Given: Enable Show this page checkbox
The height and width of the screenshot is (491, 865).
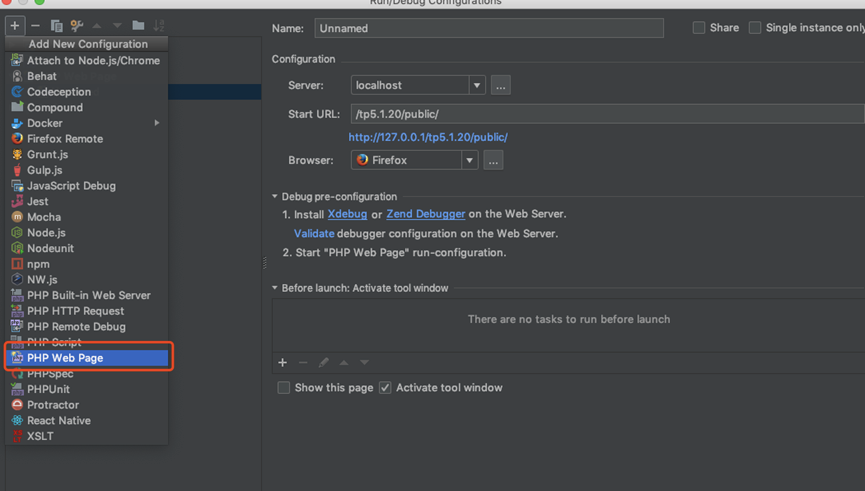Looking at the screenshot, I should (284, 388).
